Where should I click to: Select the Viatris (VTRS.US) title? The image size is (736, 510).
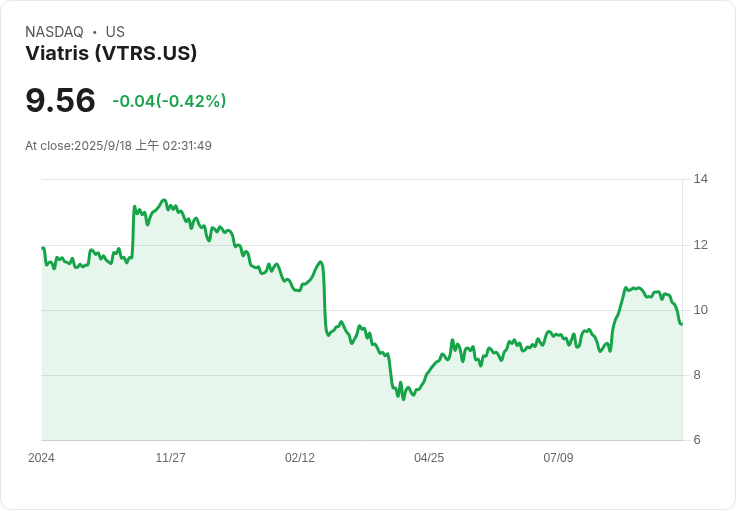point(111,54)
